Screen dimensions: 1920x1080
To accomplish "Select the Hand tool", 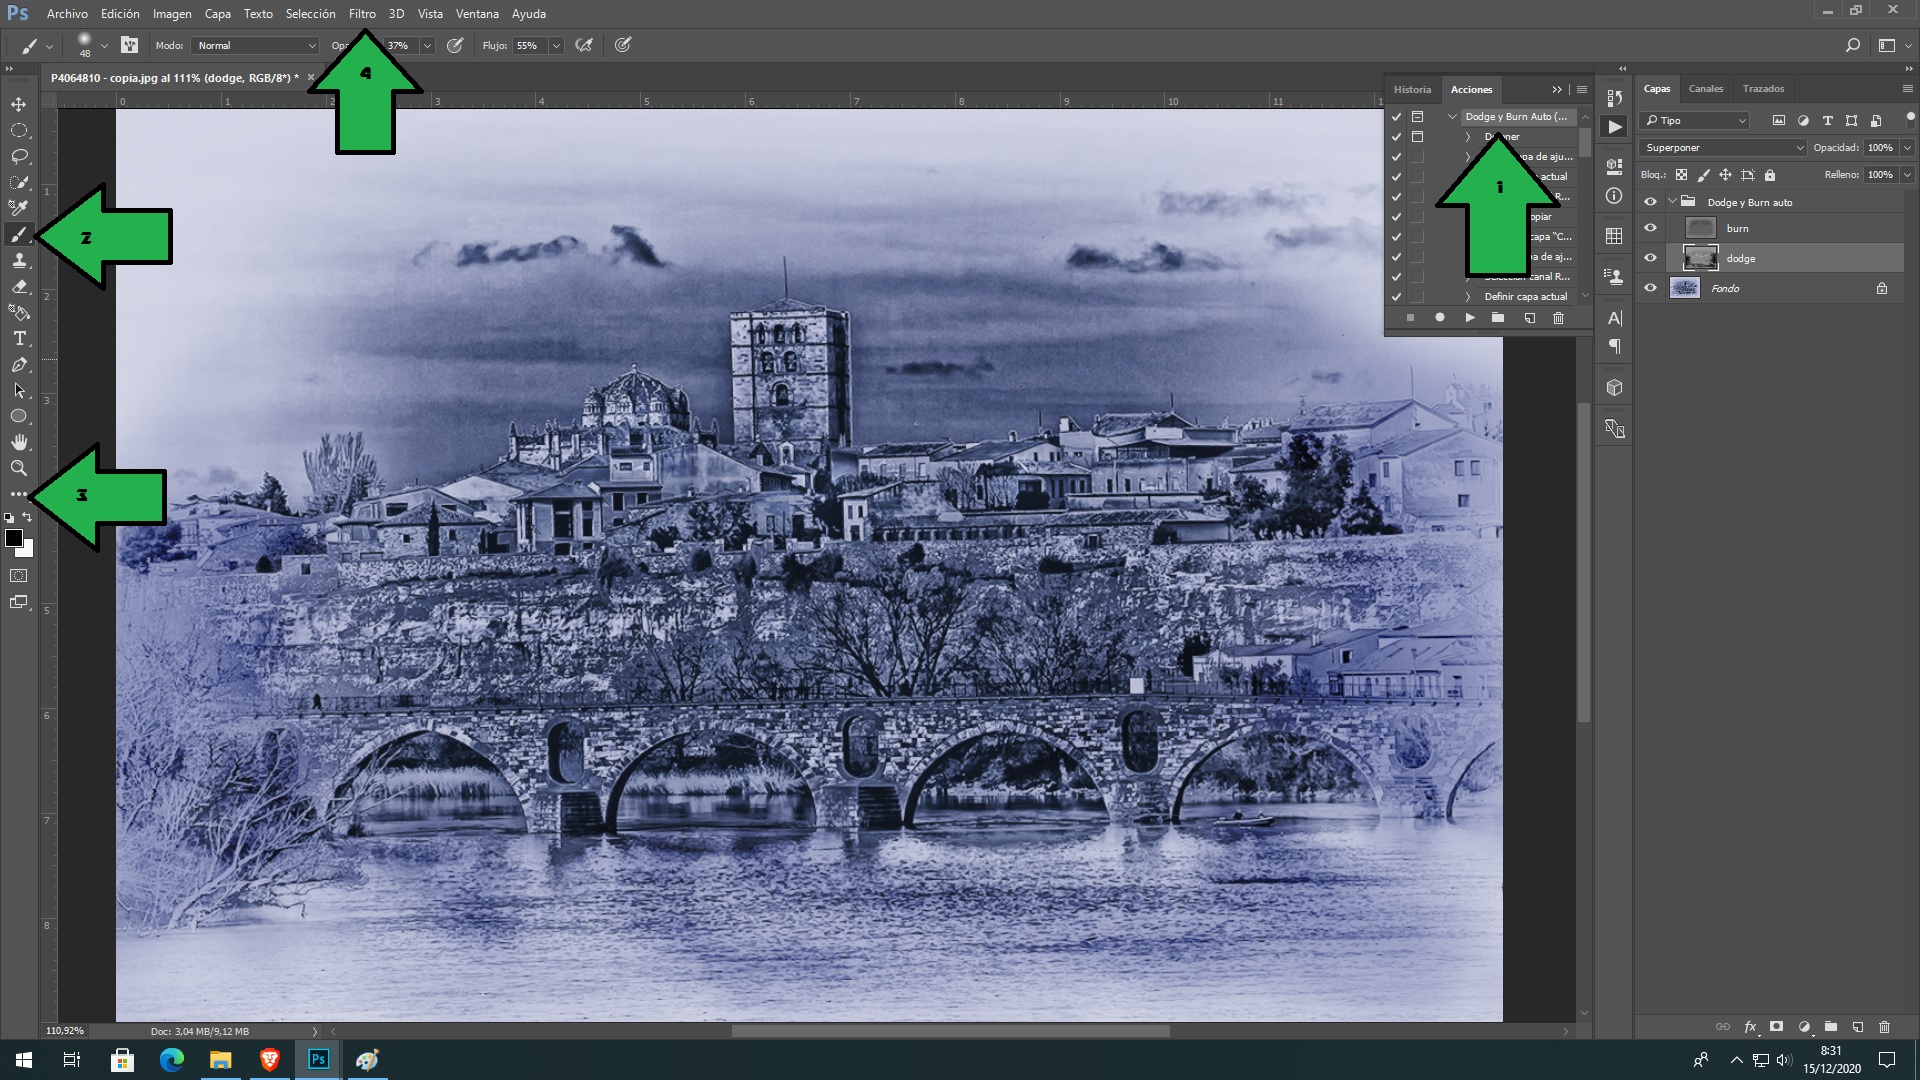I will [x=19, y=442].
